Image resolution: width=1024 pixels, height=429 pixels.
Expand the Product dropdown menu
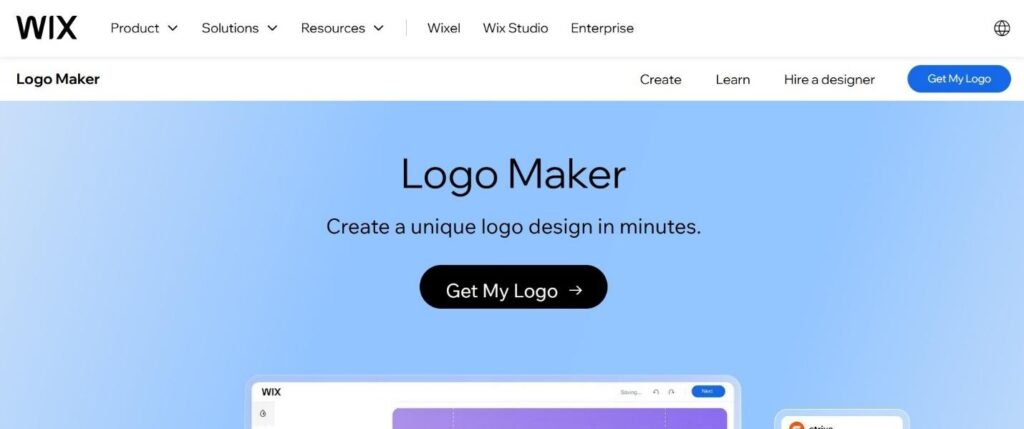click(x=144, y=28)
